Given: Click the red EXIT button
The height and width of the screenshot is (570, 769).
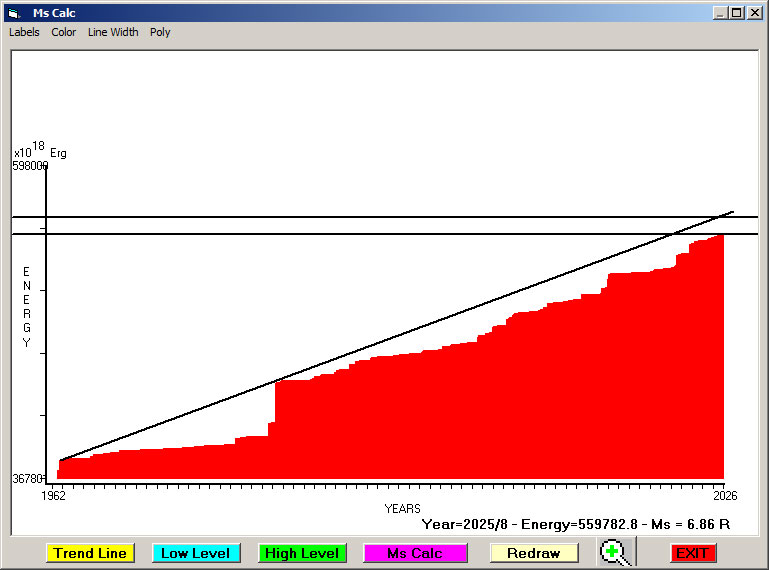Looking at the screenshot, I should pos(692,553).
